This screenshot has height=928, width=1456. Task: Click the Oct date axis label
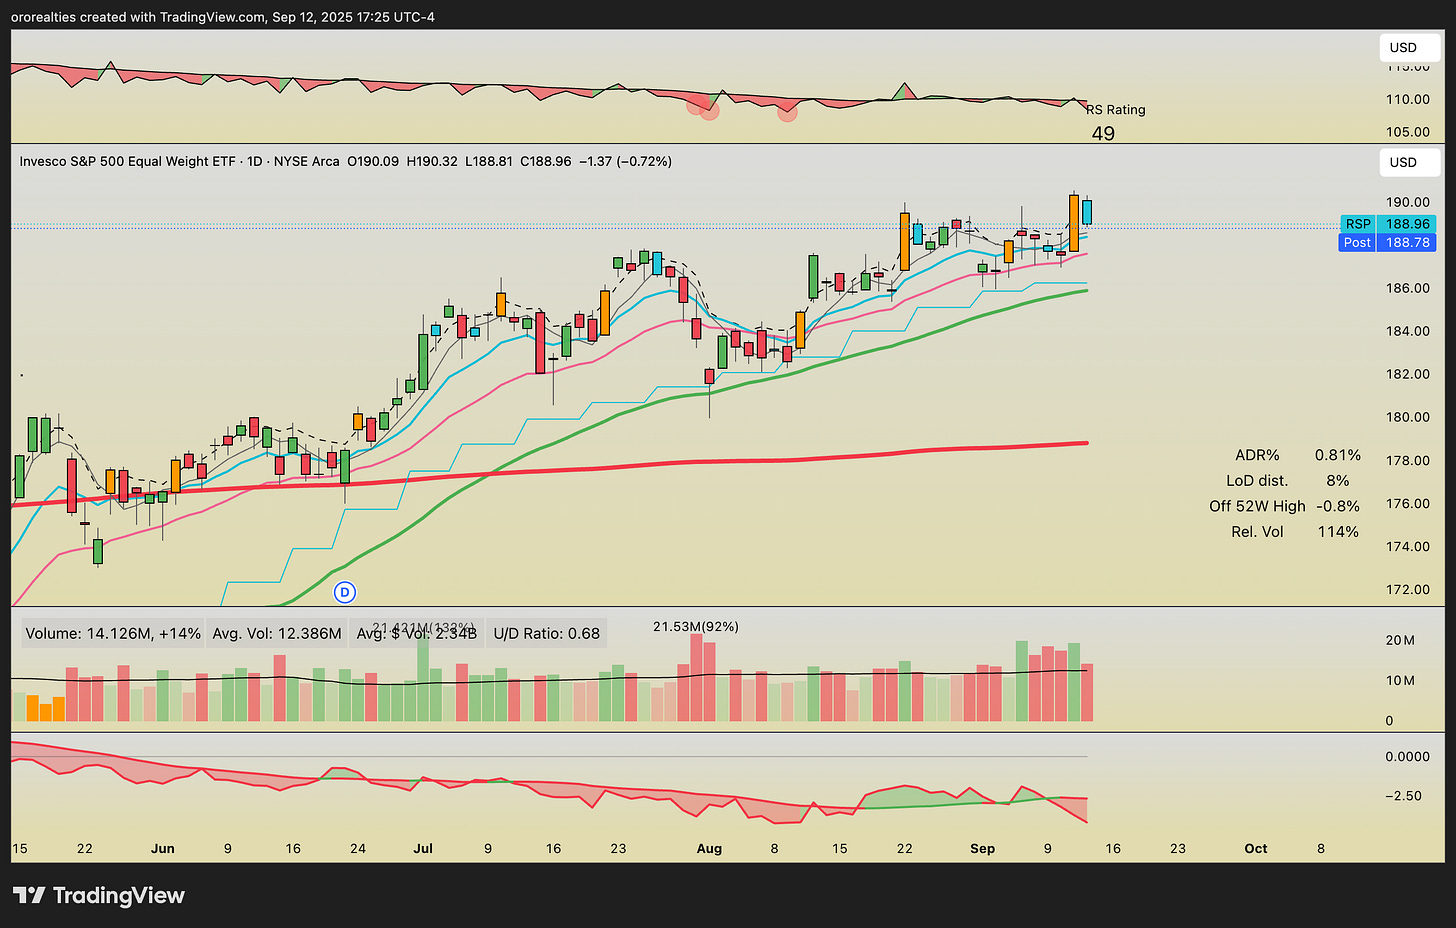1256,848
